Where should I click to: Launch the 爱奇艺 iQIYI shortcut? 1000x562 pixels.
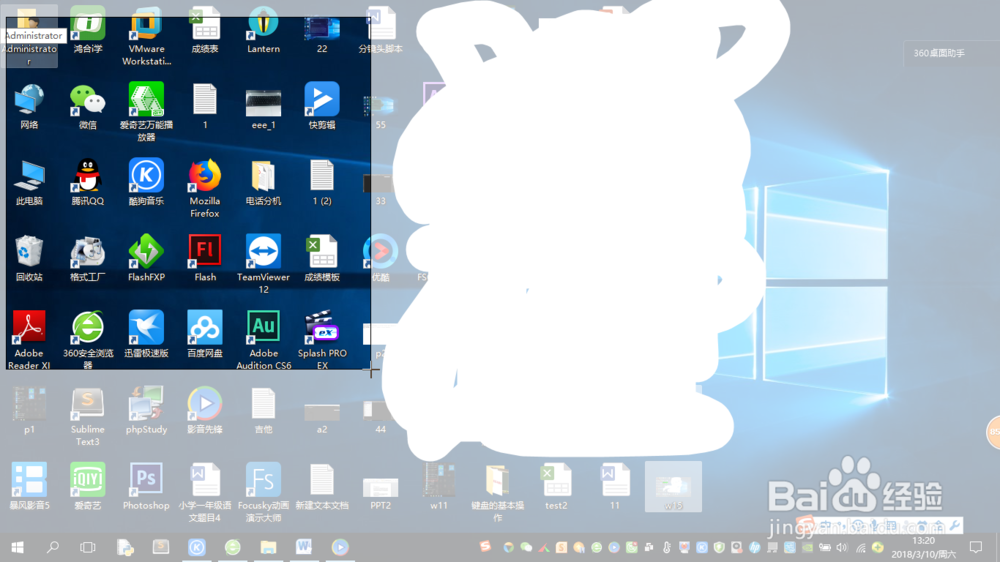[87, 487]
